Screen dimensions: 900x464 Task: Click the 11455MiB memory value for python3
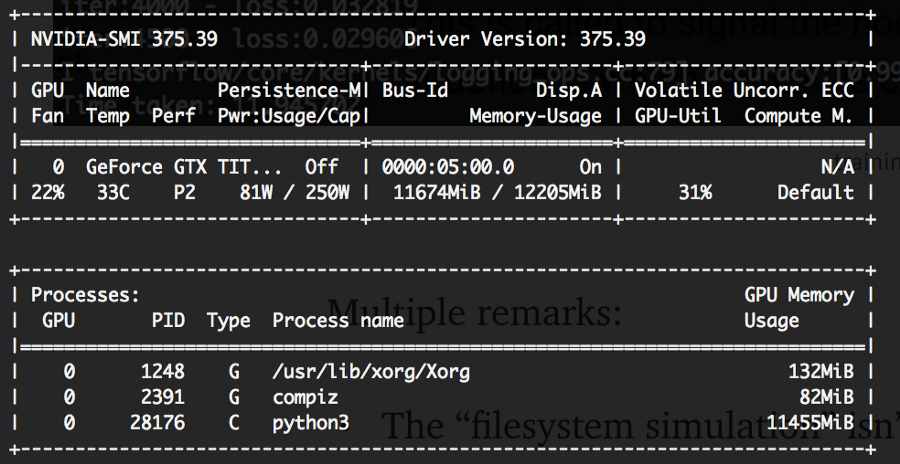pyautogui.click(x=810, y=423)
